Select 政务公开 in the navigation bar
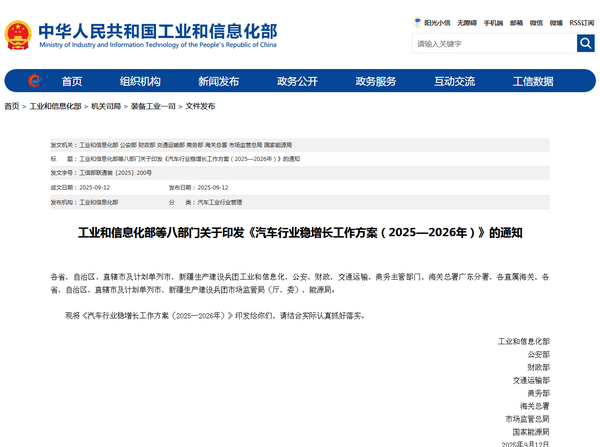This screenshot has height=447, width=600. tap(297, 81)
